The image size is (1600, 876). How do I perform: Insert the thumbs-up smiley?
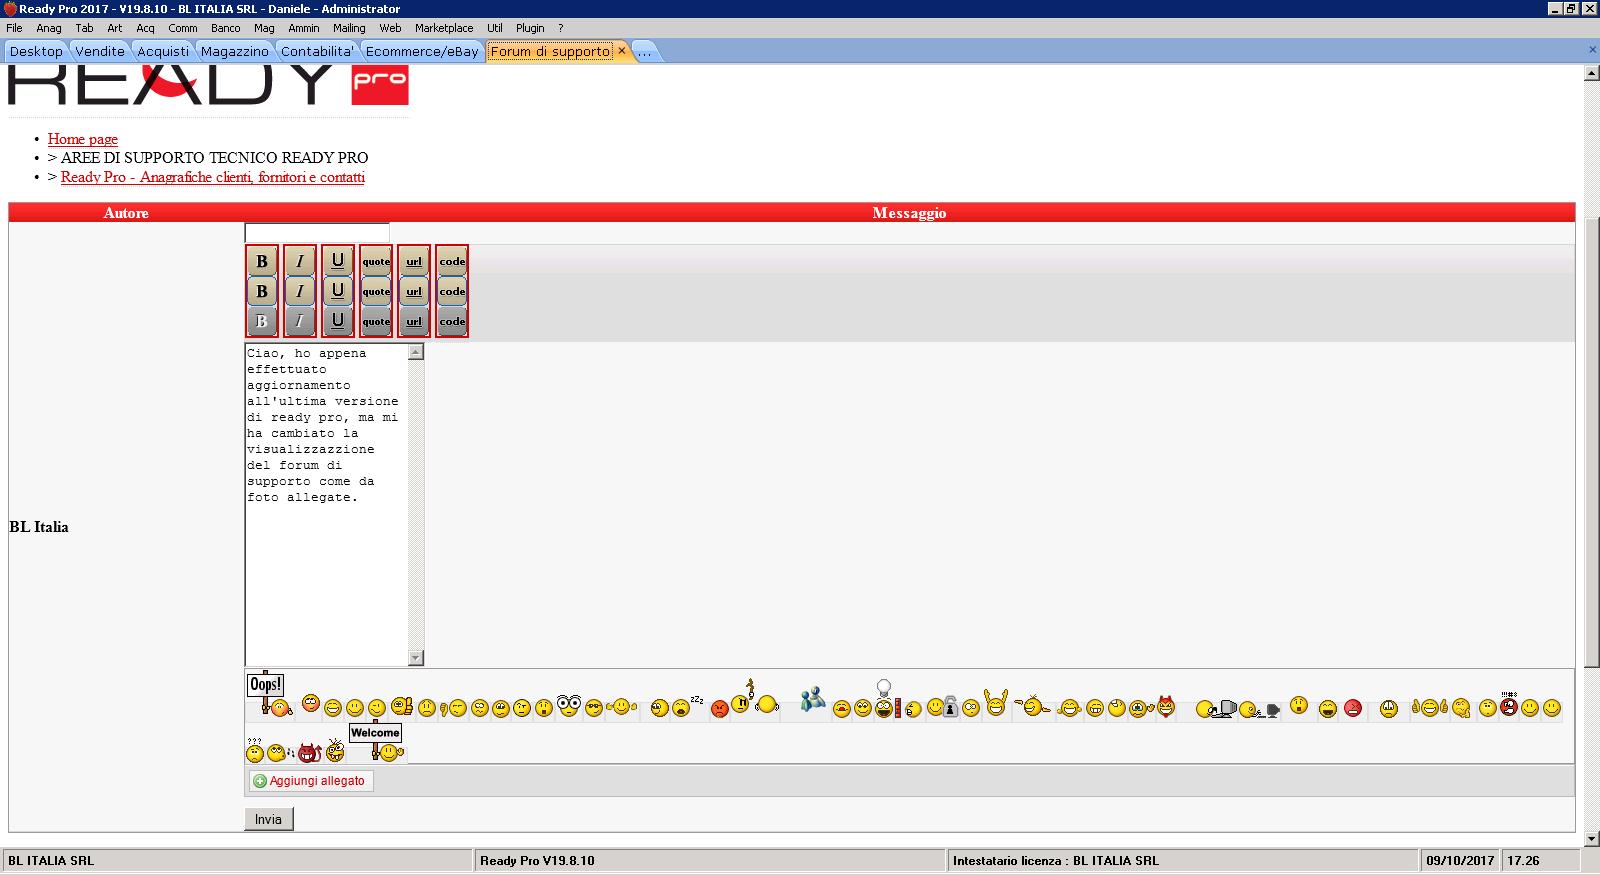402,706
